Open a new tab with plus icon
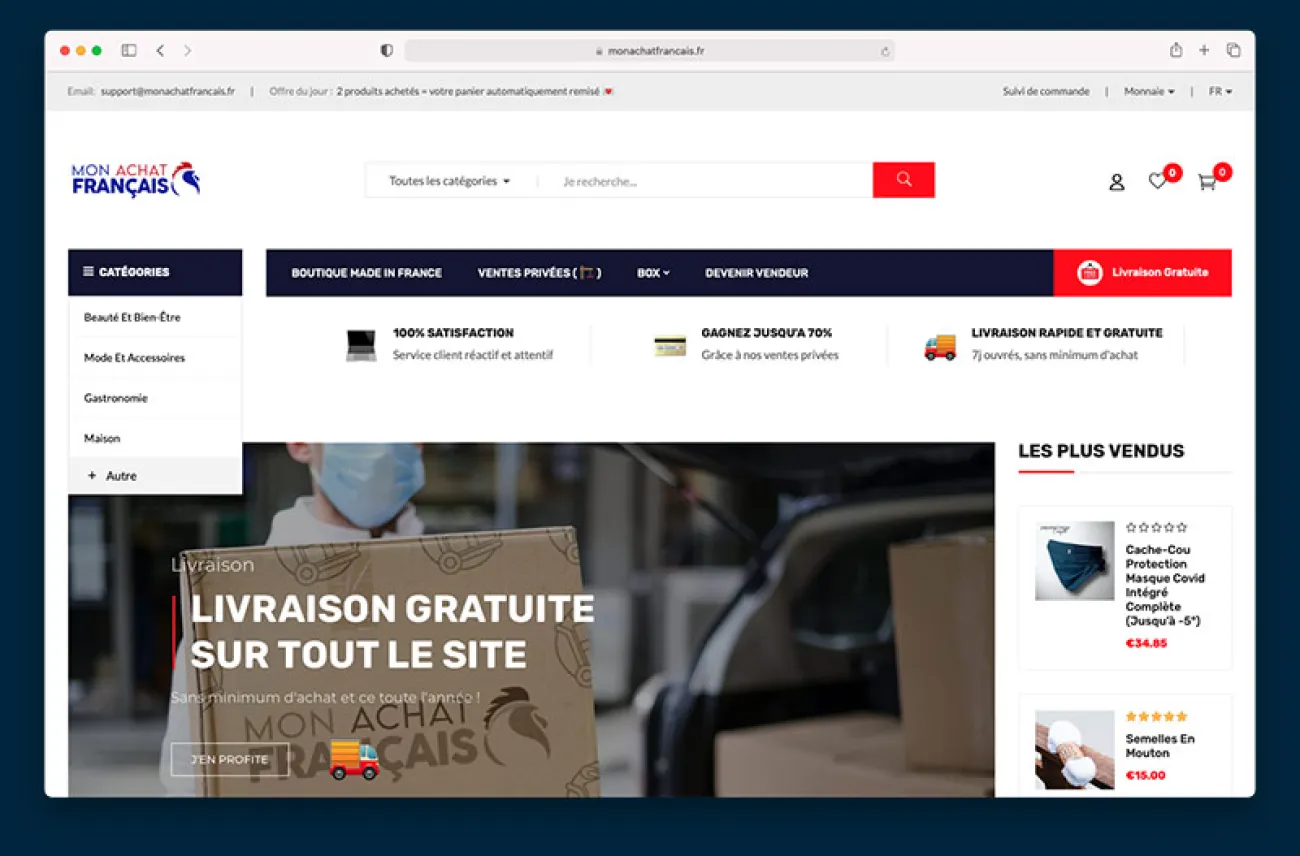 pyautogui.click(x=1204, y=50)
